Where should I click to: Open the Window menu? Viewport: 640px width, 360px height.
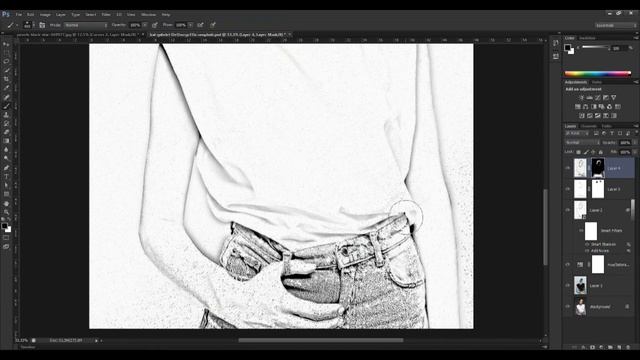tap(148, 14)
